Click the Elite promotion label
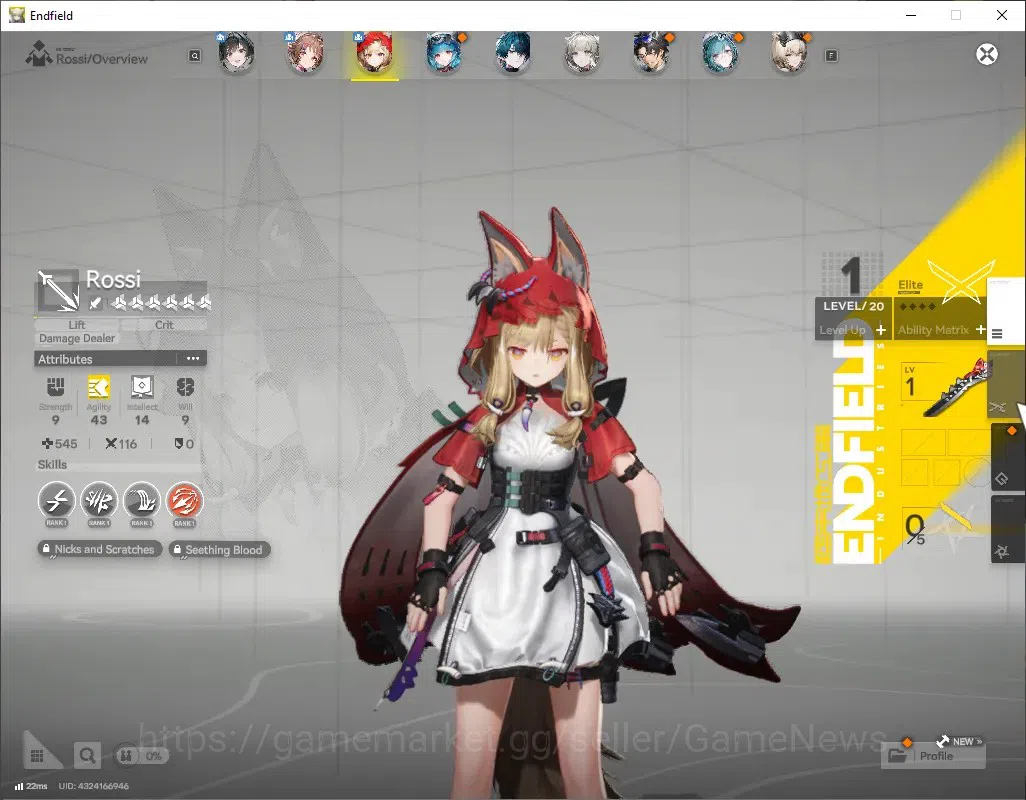1026x800 pixels. (910, 285)
